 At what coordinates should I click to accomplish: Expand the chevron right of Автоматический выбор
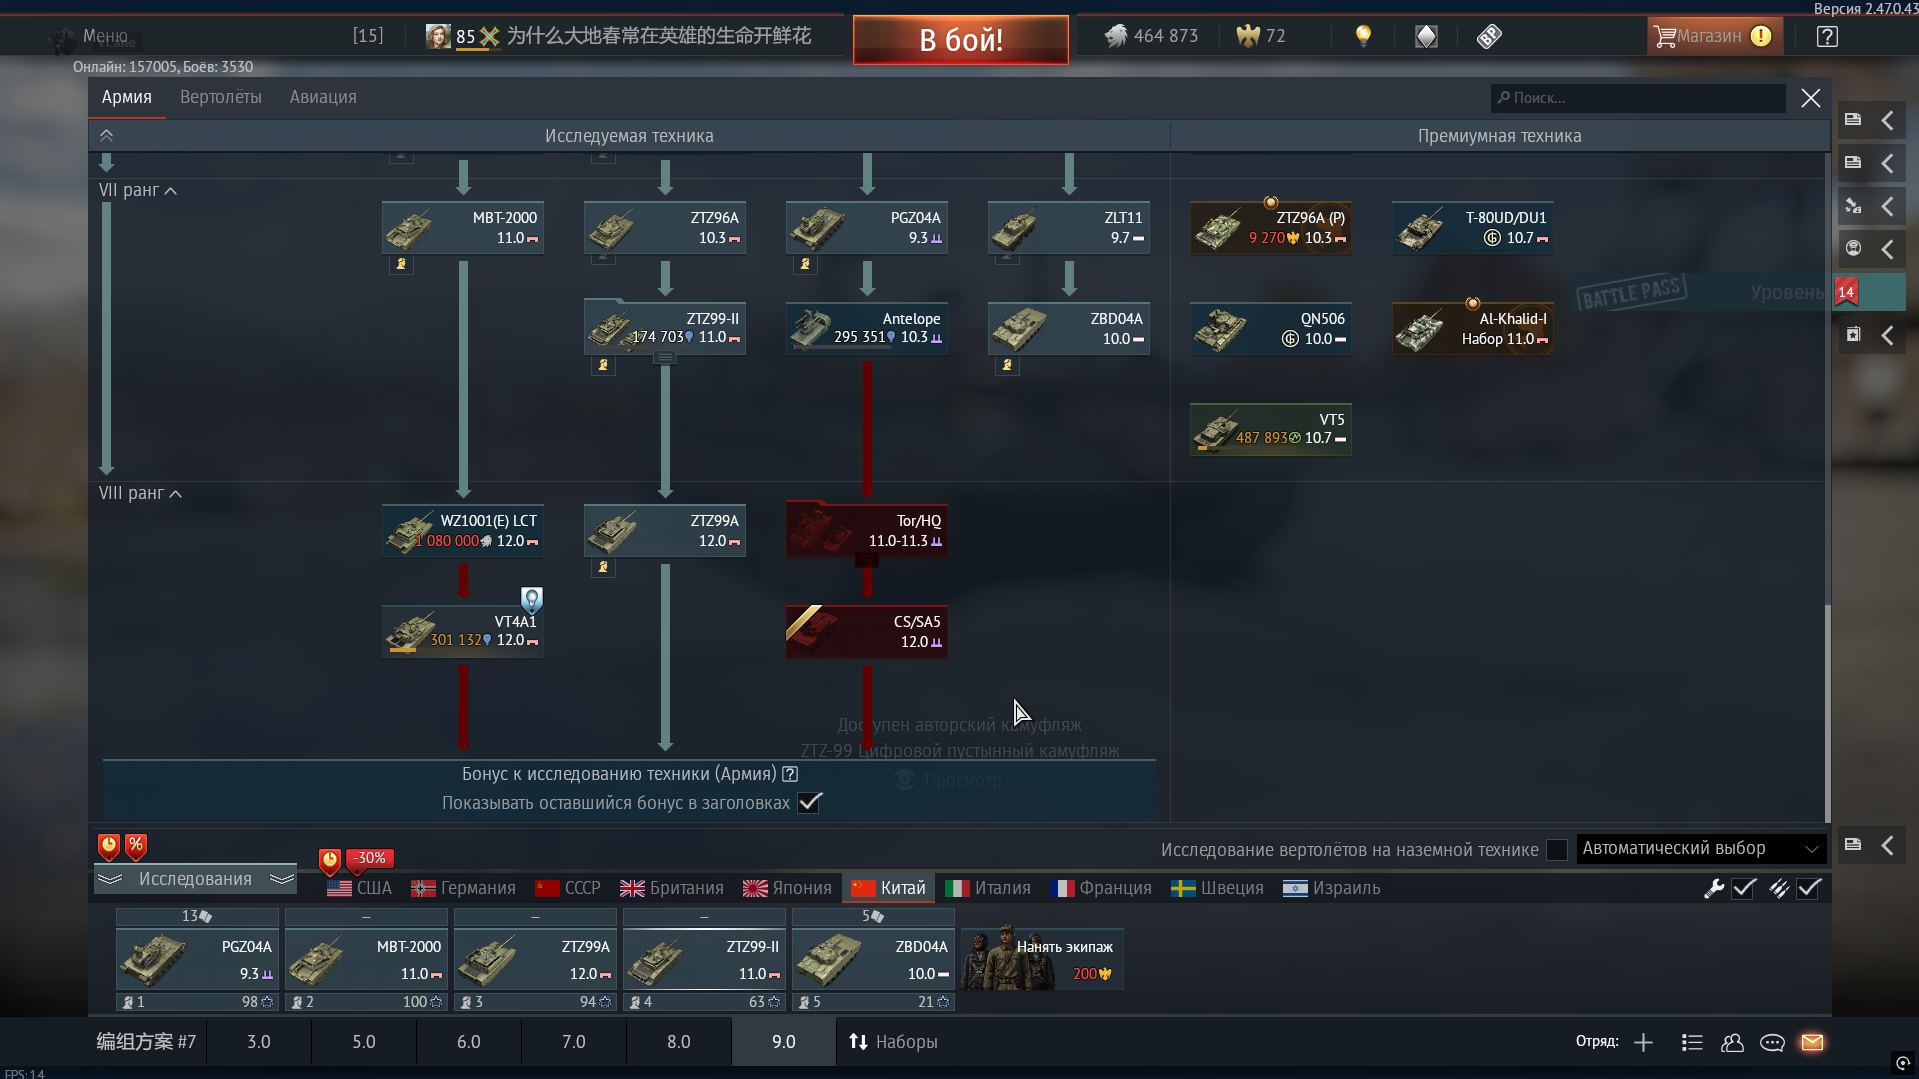[1887, 845]
